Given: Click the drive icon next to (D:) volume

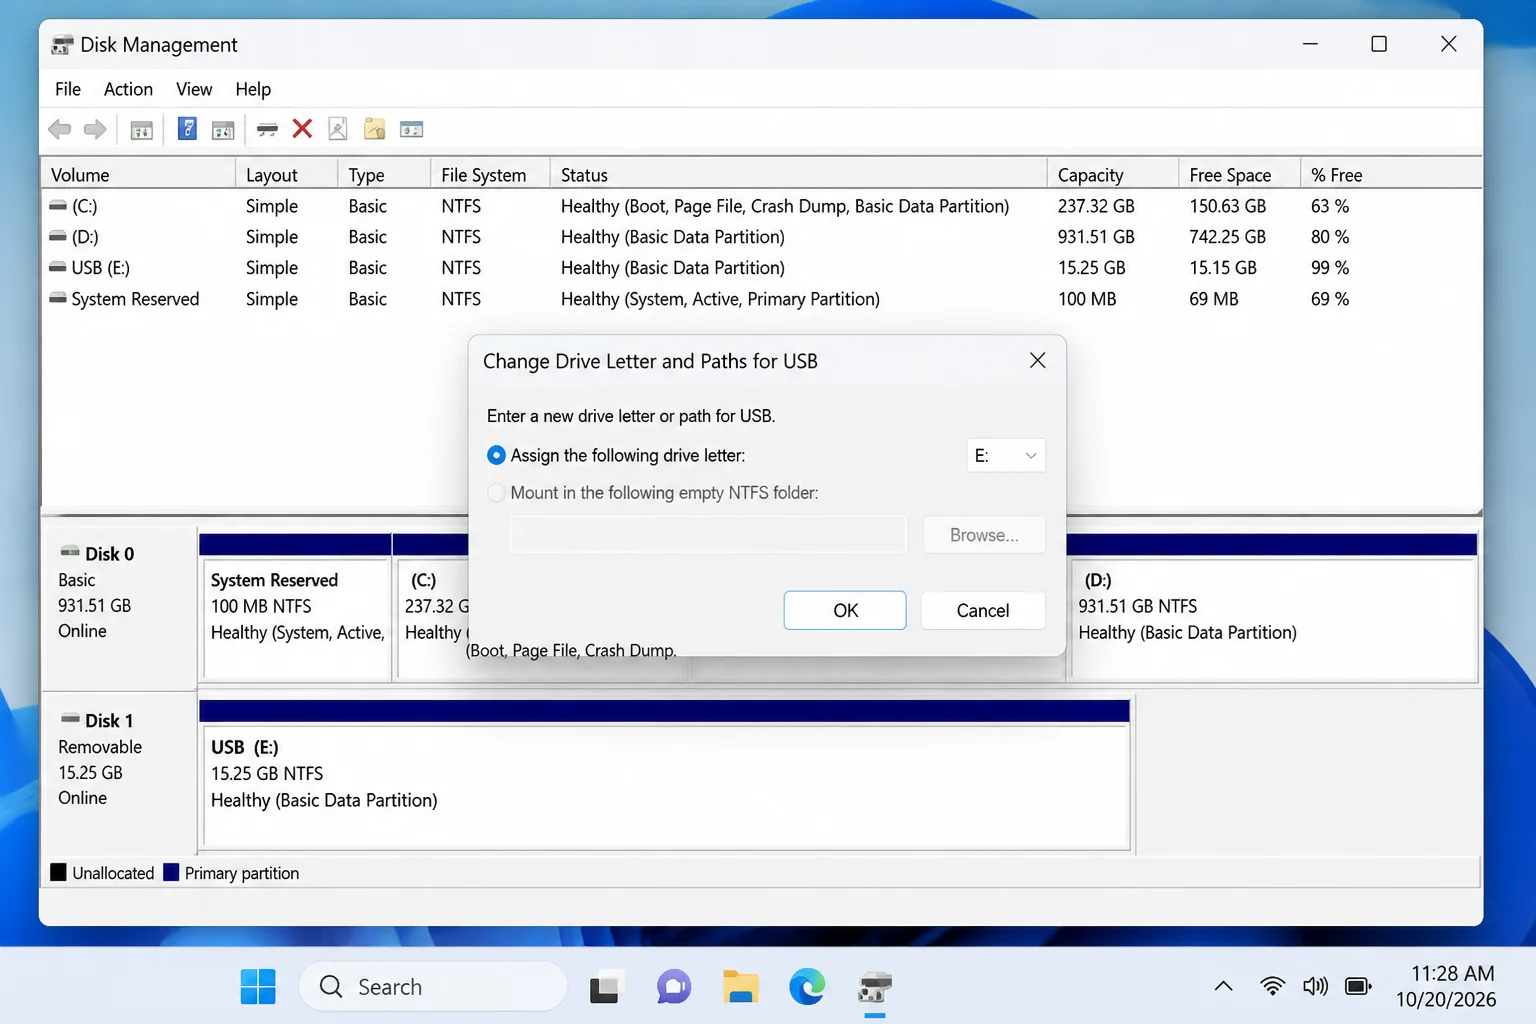Looking at the screenshot, I should pos(58,236).
